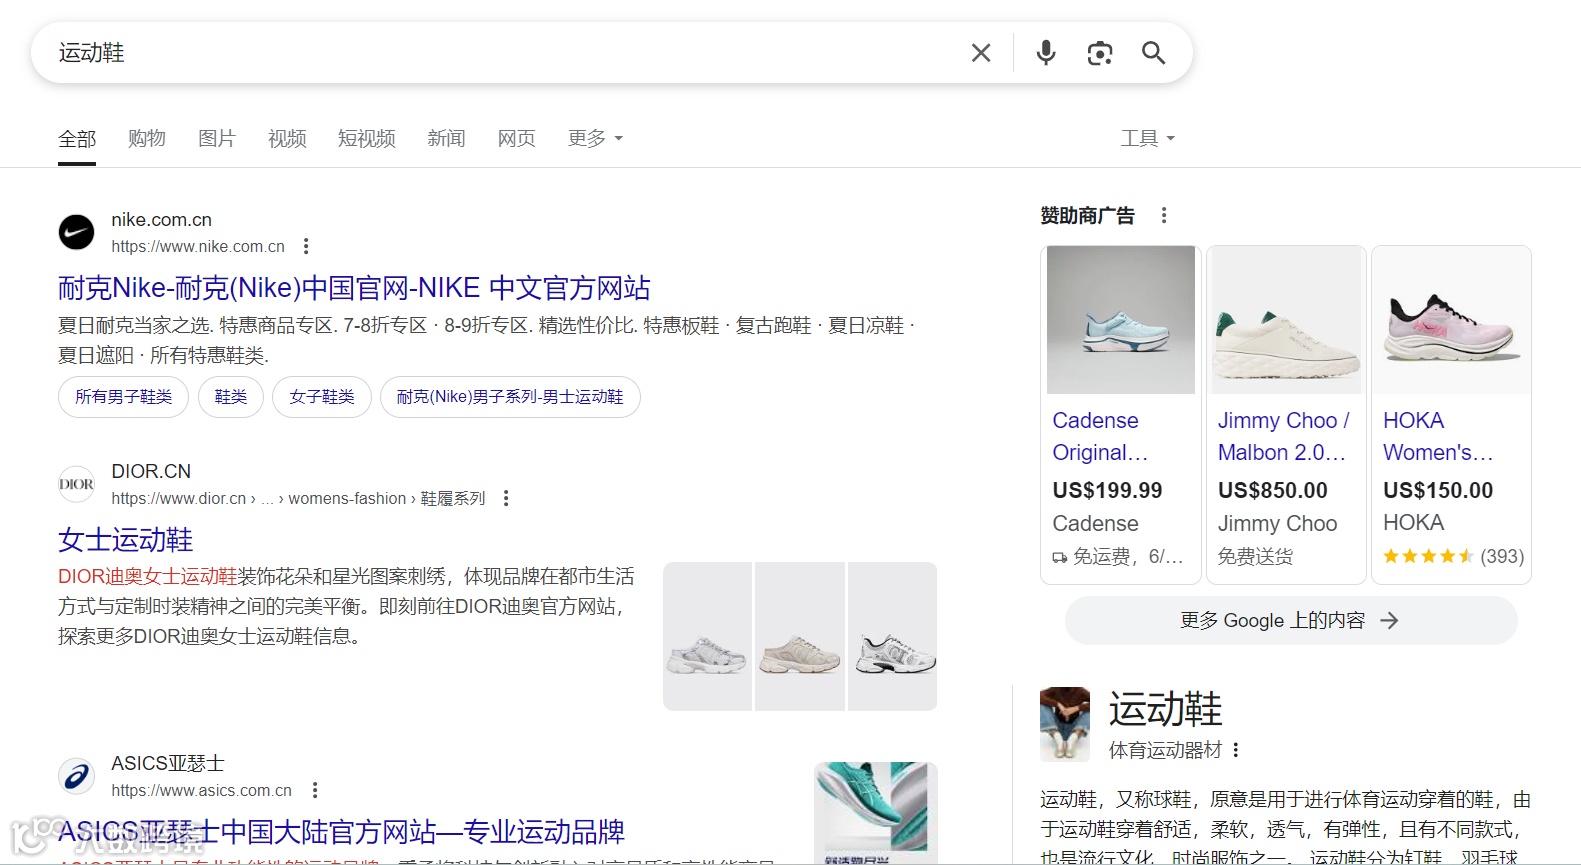Select the 全部 results tab
The image size is (1581, 865).
77,139
